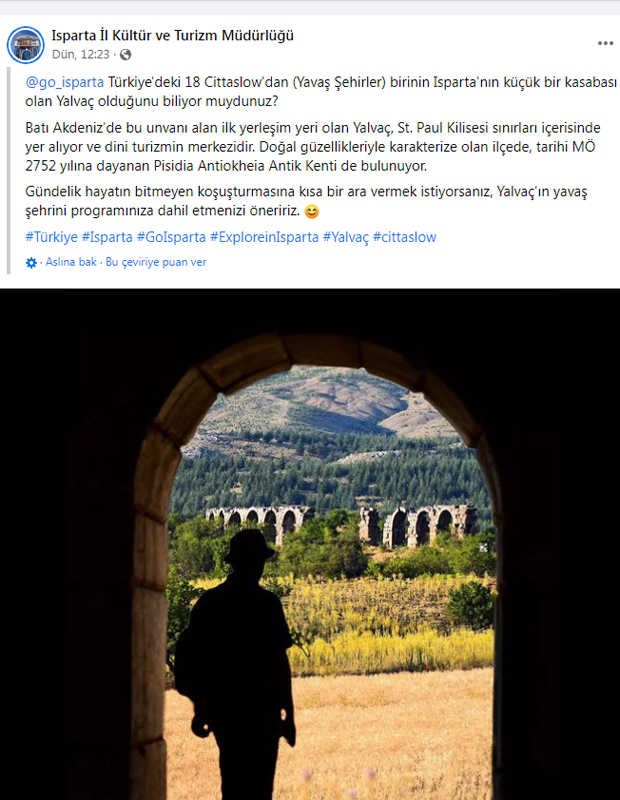Viewport: 620px width, 800px height.
Task: Click the Dün, 12:23 timestamp
Action: [x=81, y=54]
